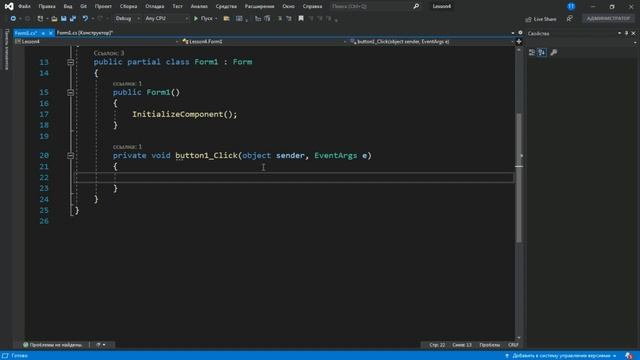The image size is (640, 360).
Task: Click the notifications icon in status bar
Action: pyautogui.click(x=629, y=356)
